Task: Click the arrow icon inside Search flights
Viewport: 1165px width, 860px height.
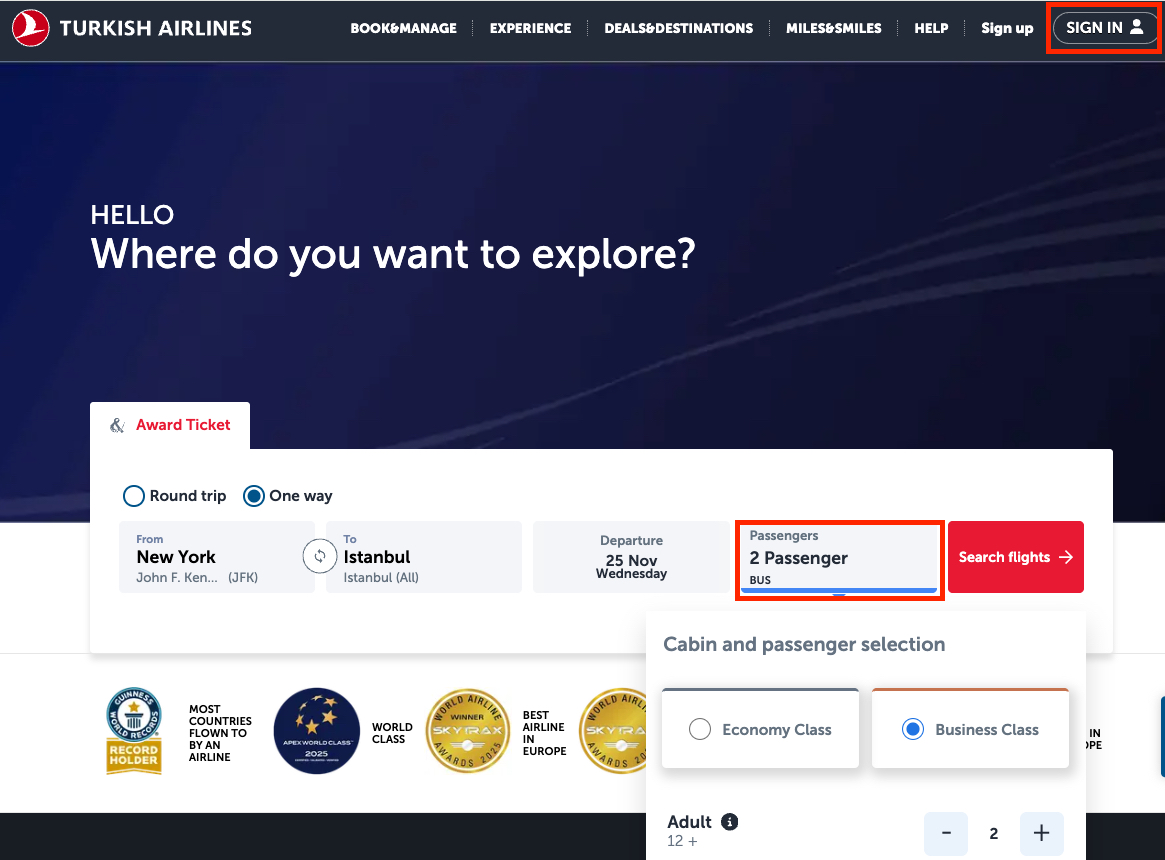Action: tap(1065, 557)
